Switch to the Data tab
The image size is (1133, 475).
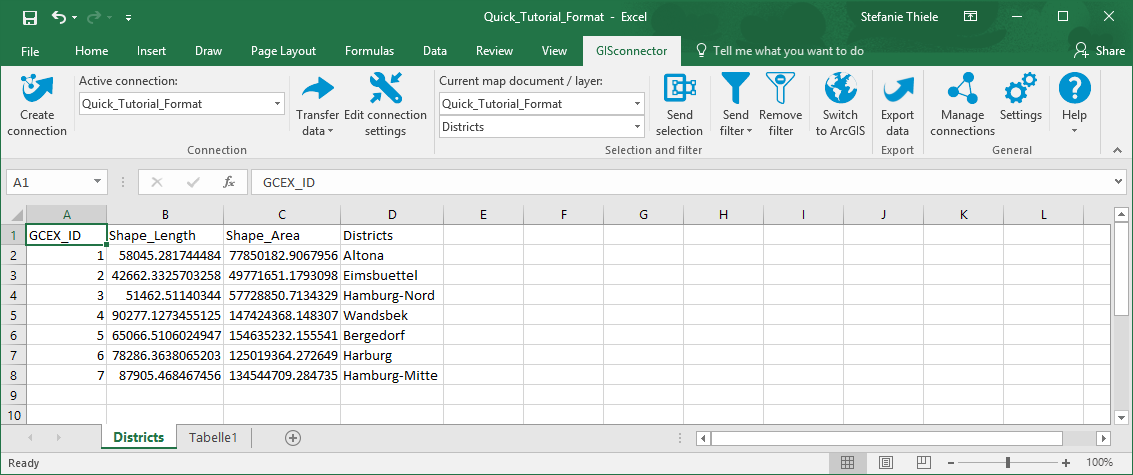tap(434, 51)
